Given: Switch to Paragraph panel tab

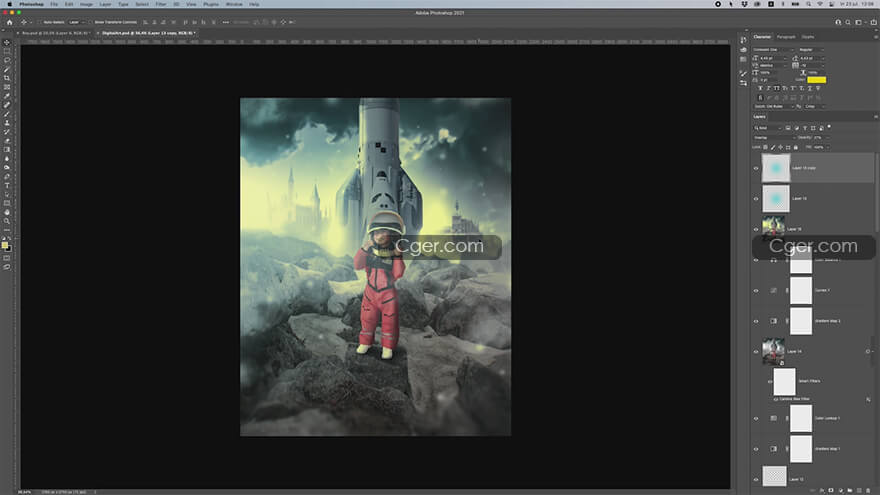Looking at the screenshot, I should point(786,37).
